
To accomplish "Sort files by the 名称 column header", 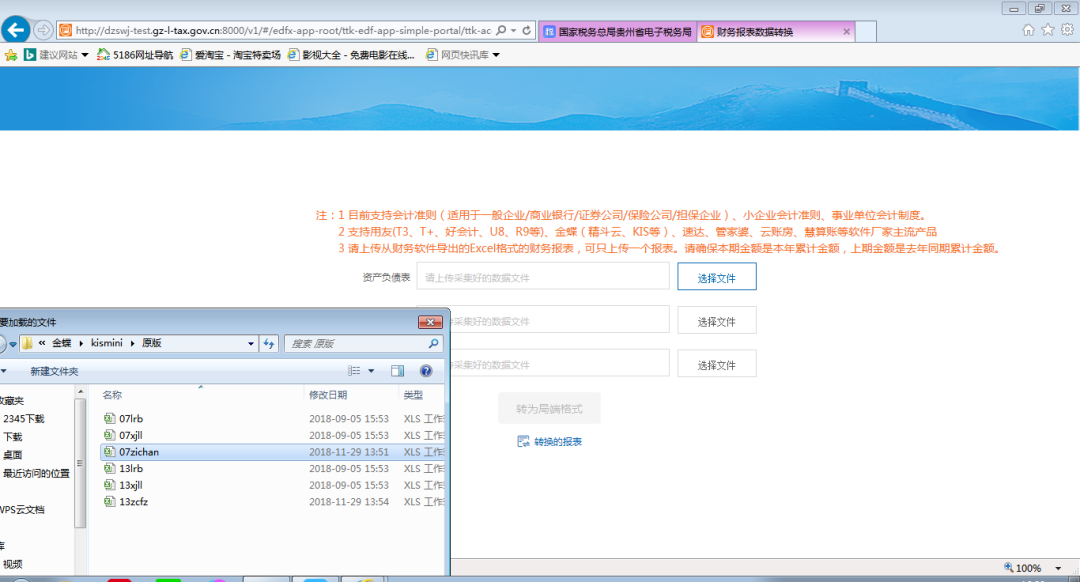I will click(112, 395).
